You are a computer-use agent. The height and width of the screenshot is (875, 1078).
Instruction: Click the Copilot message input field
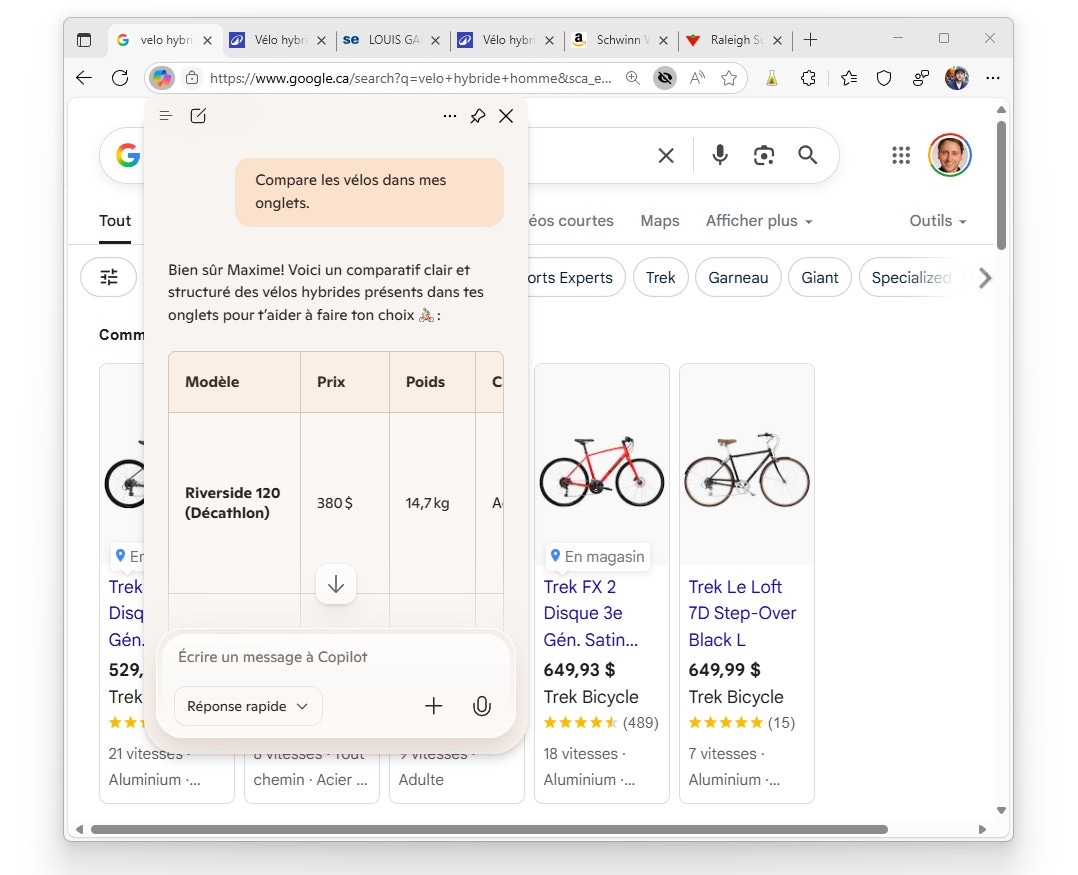point(336,657)
